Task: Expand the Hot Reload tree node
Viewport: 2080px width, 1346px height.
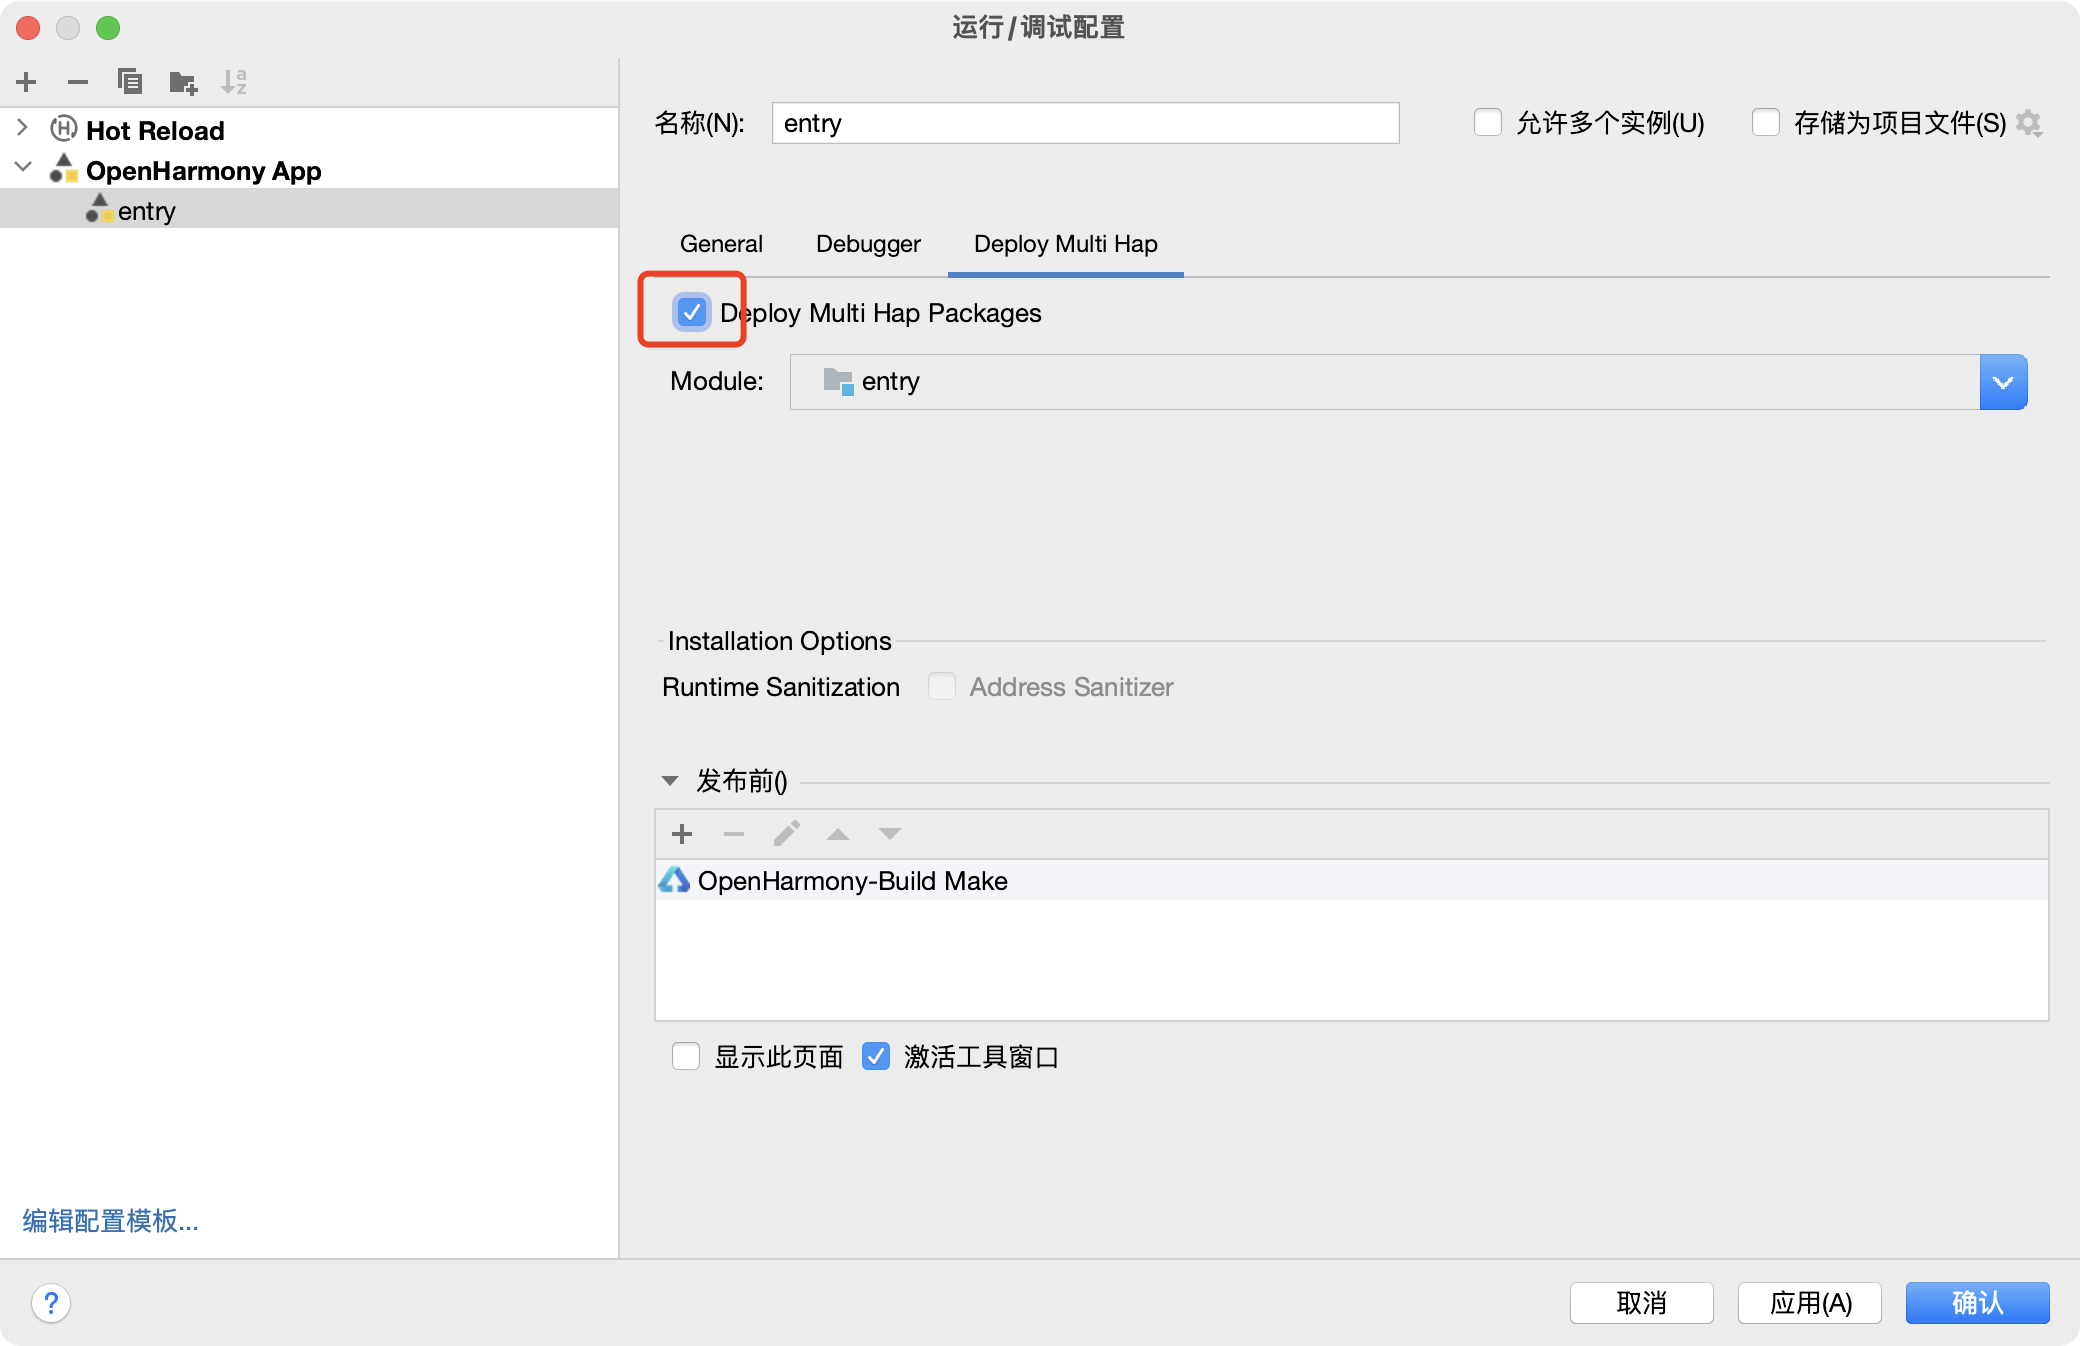Action: 23,128
